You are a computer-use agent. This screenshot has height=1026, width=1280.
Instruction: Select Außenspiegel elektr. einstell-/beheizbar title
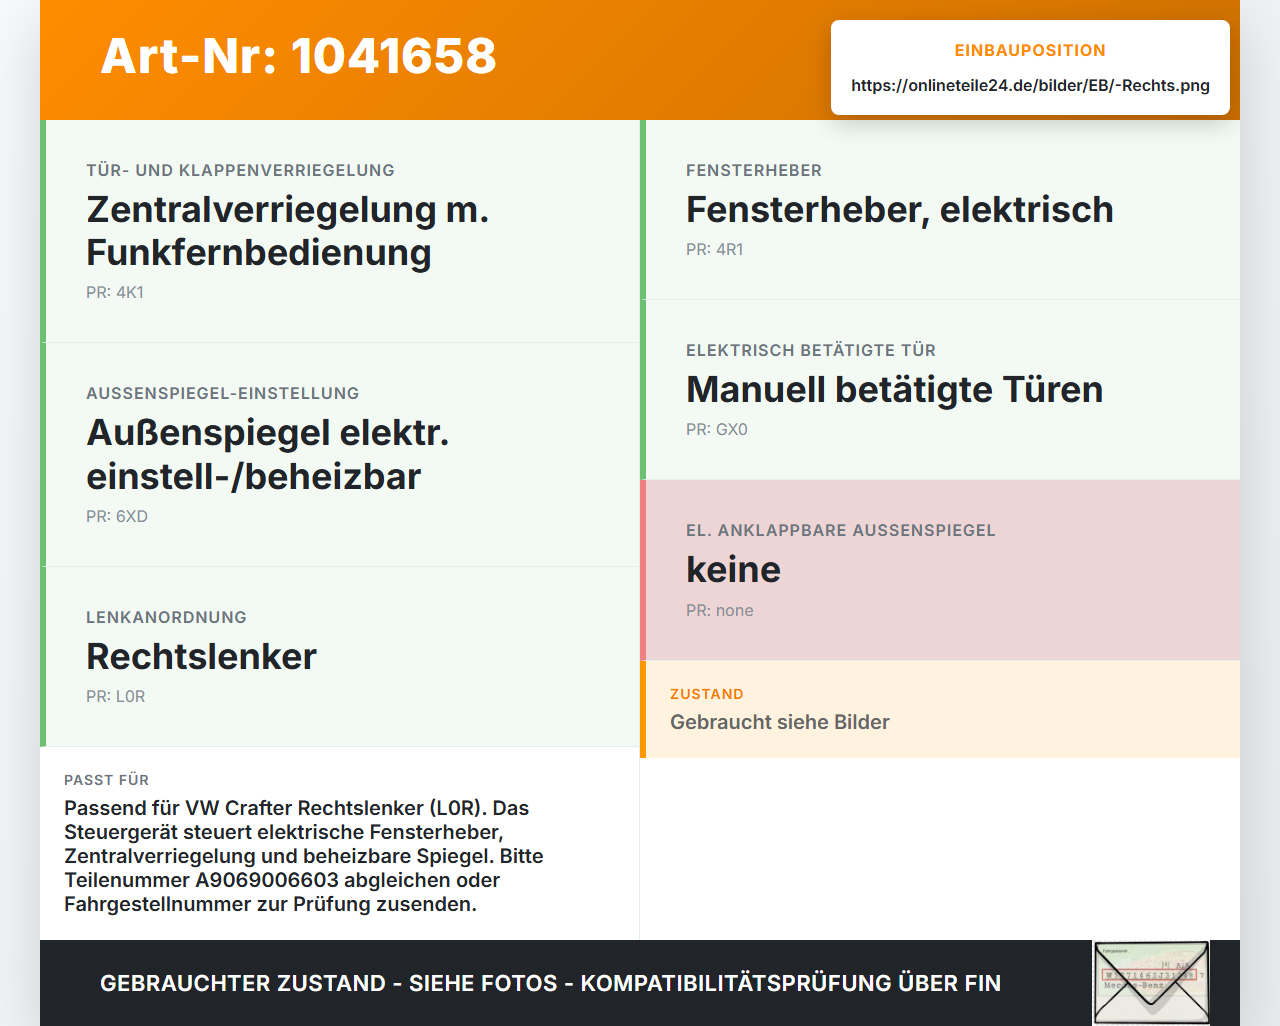point(268,454)
